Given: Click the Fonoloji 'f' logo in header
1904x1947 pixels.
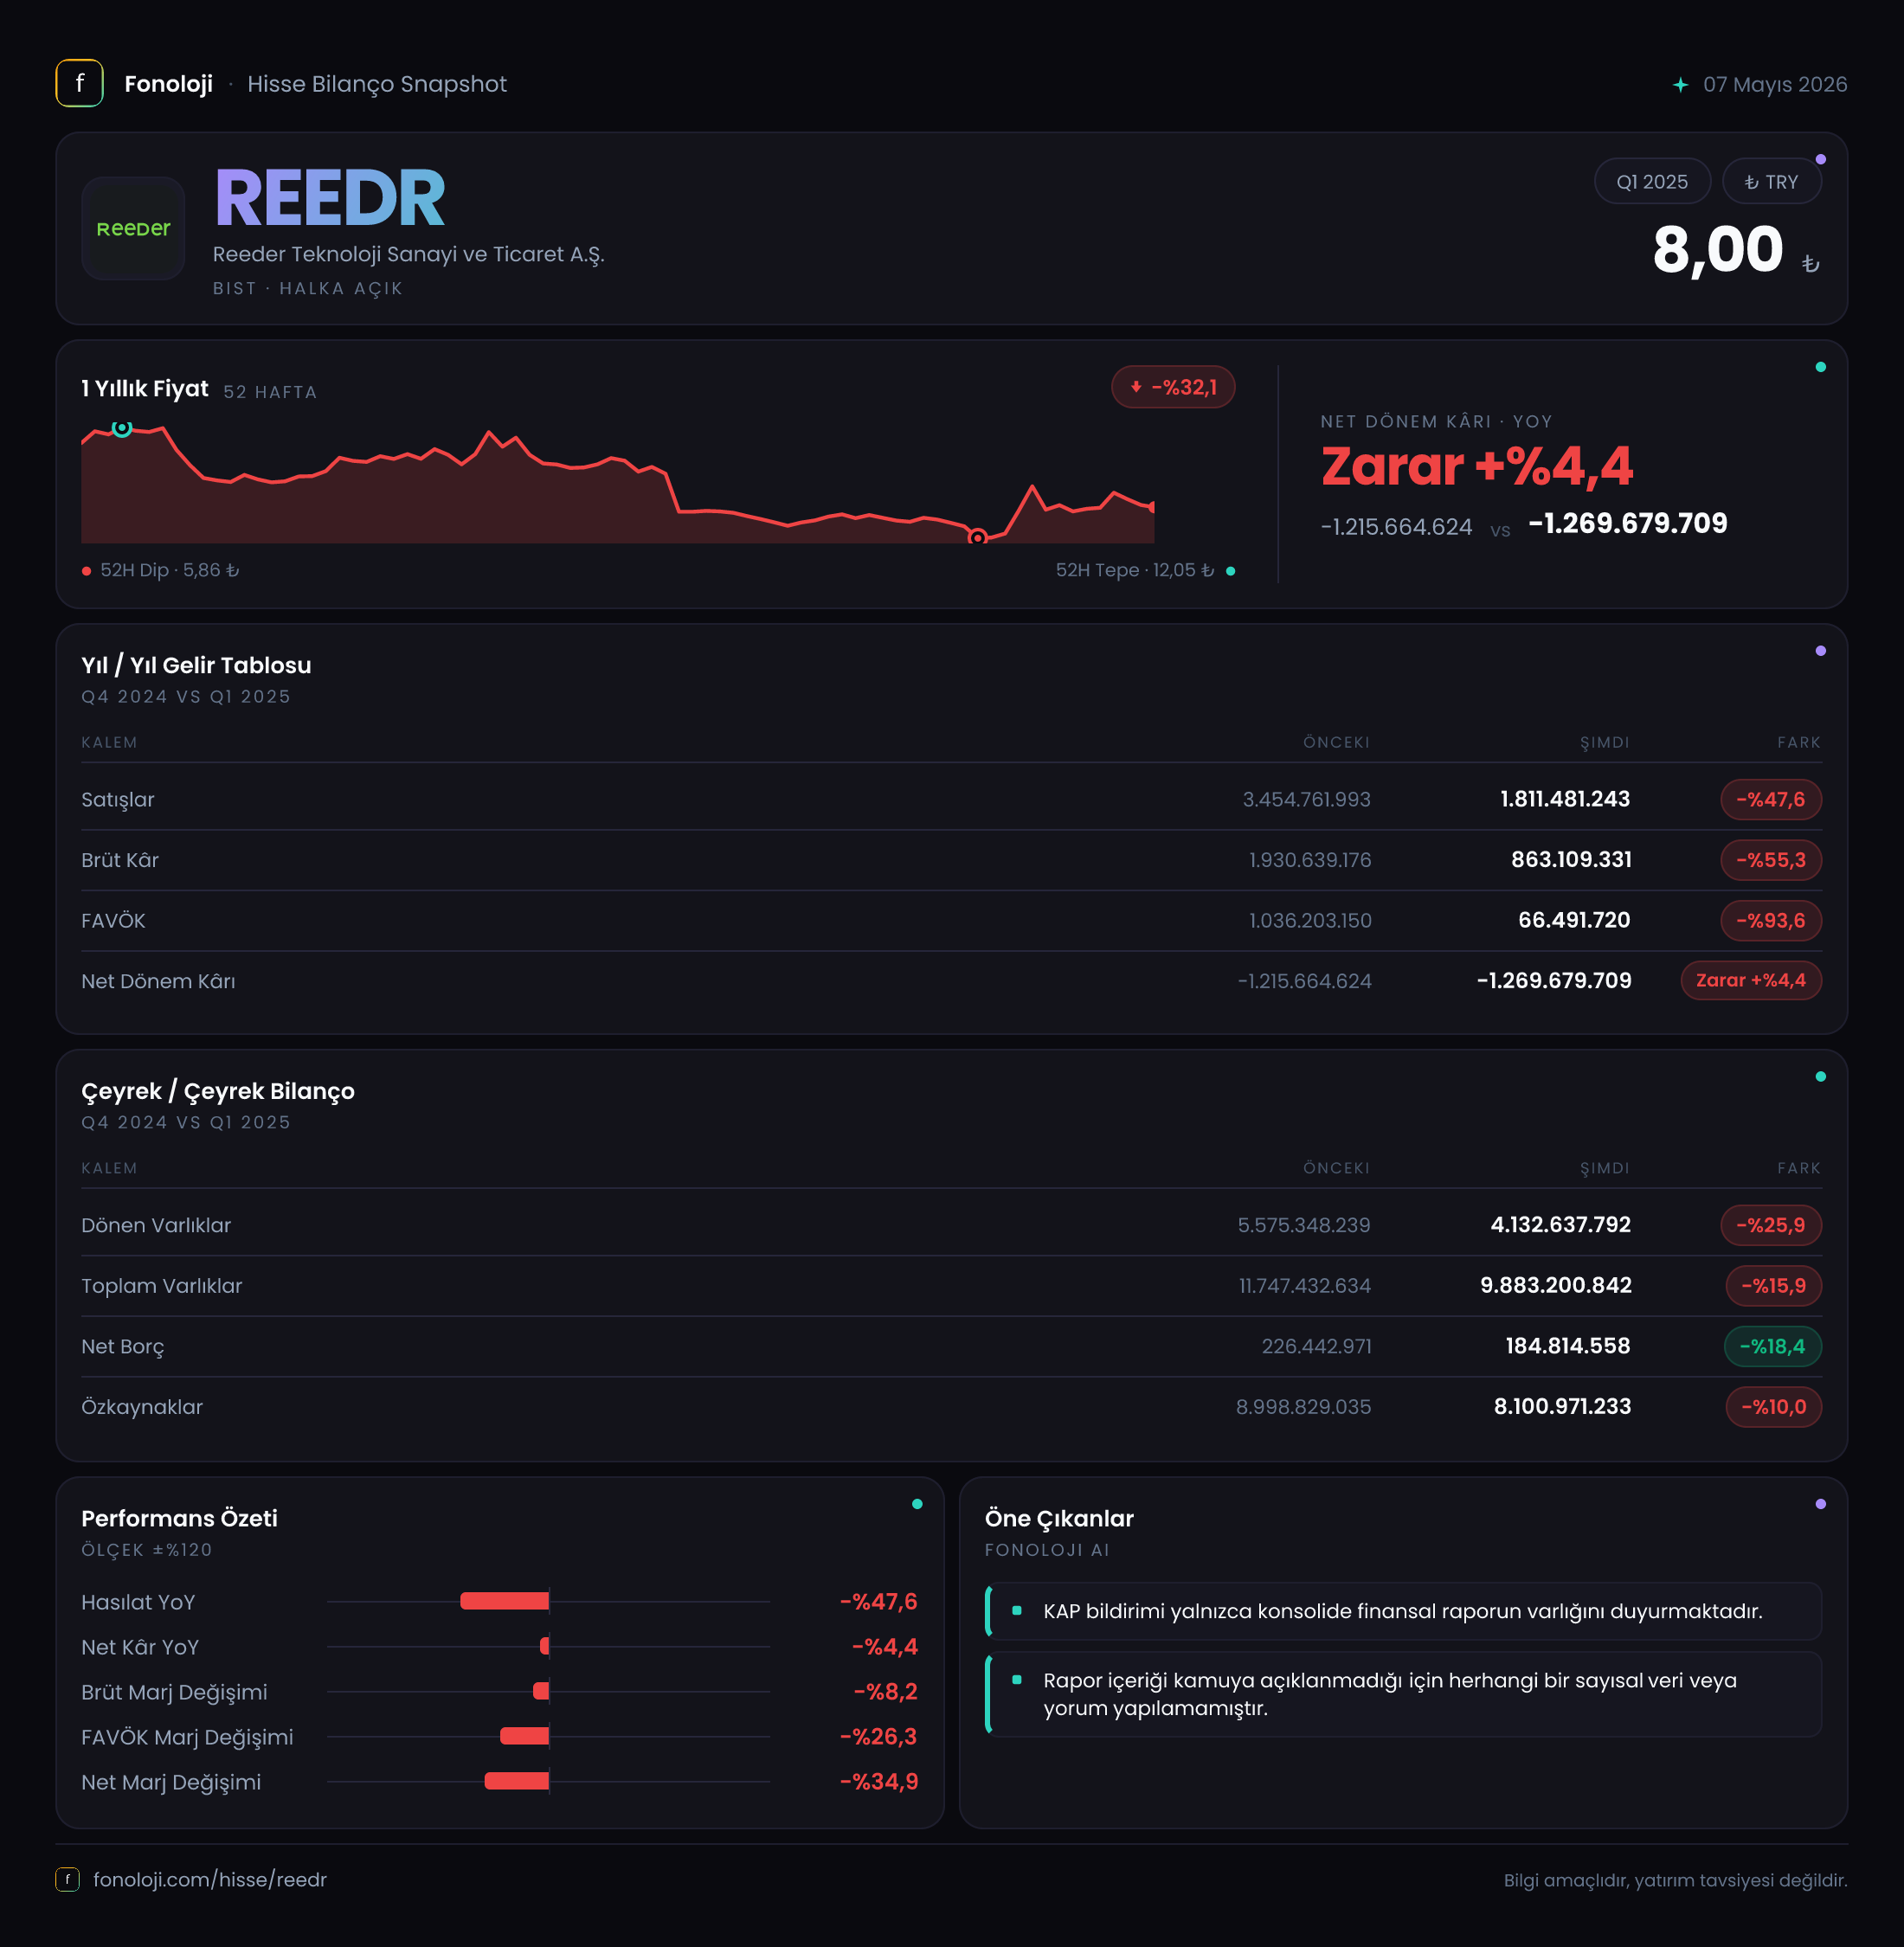Looking at the screenshot, I should pos(79,83).
